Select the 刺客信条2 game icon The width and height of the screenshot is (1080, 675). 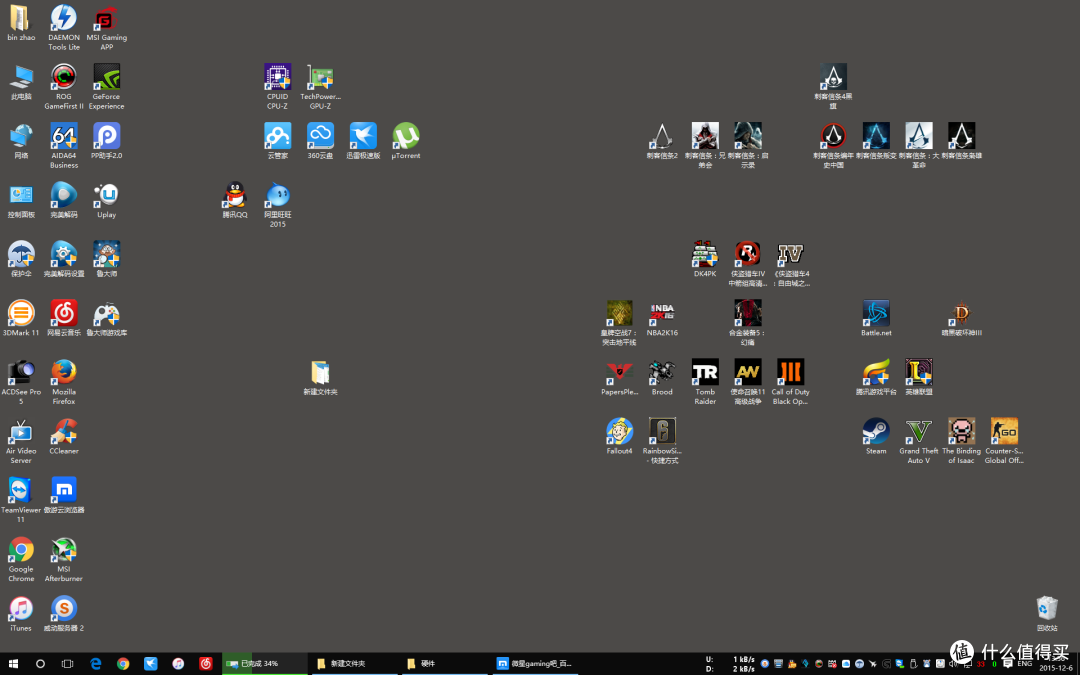pyautogui.click(x=662, y=141)
